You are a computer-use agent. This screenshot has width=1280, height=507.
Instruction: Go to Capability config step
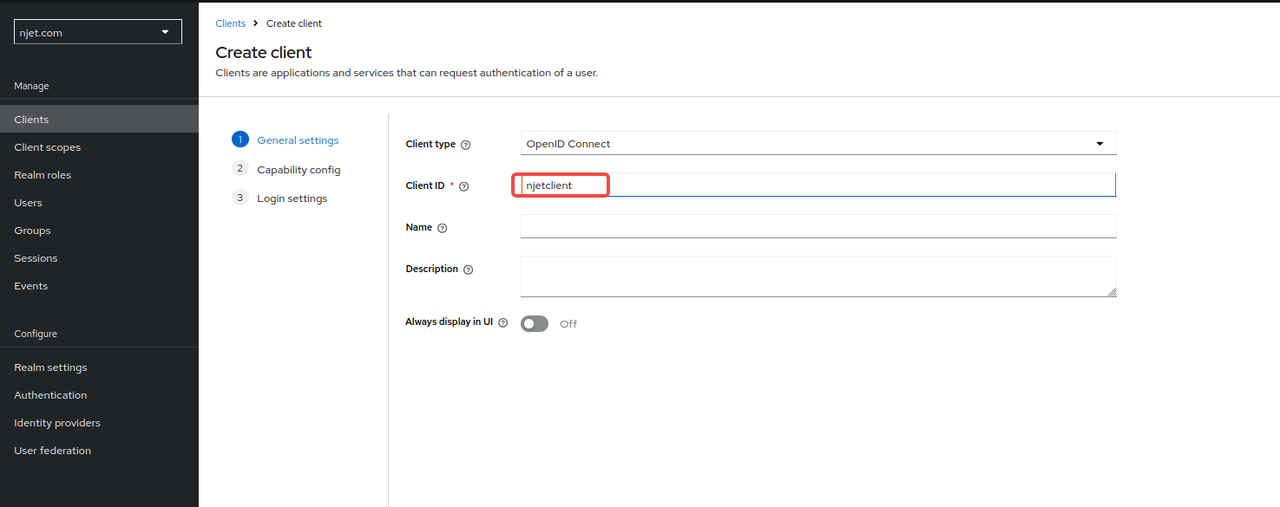pyautogui.click(x=298, y=170)
